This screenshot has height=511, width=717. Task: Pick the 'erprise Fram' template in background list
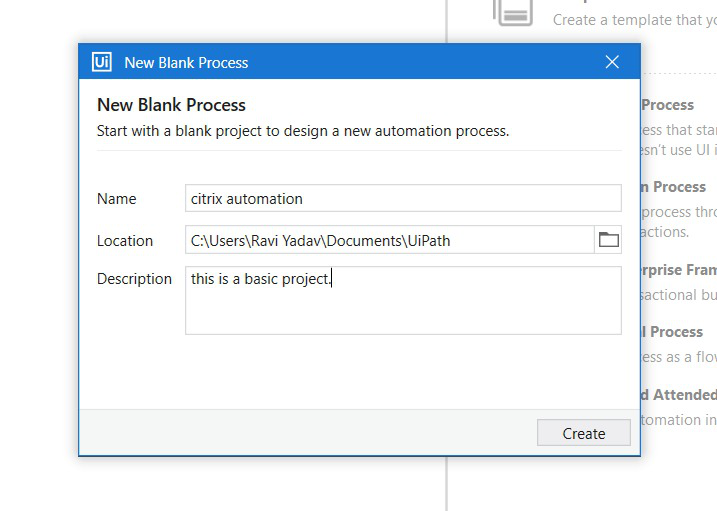pos(678,270)
